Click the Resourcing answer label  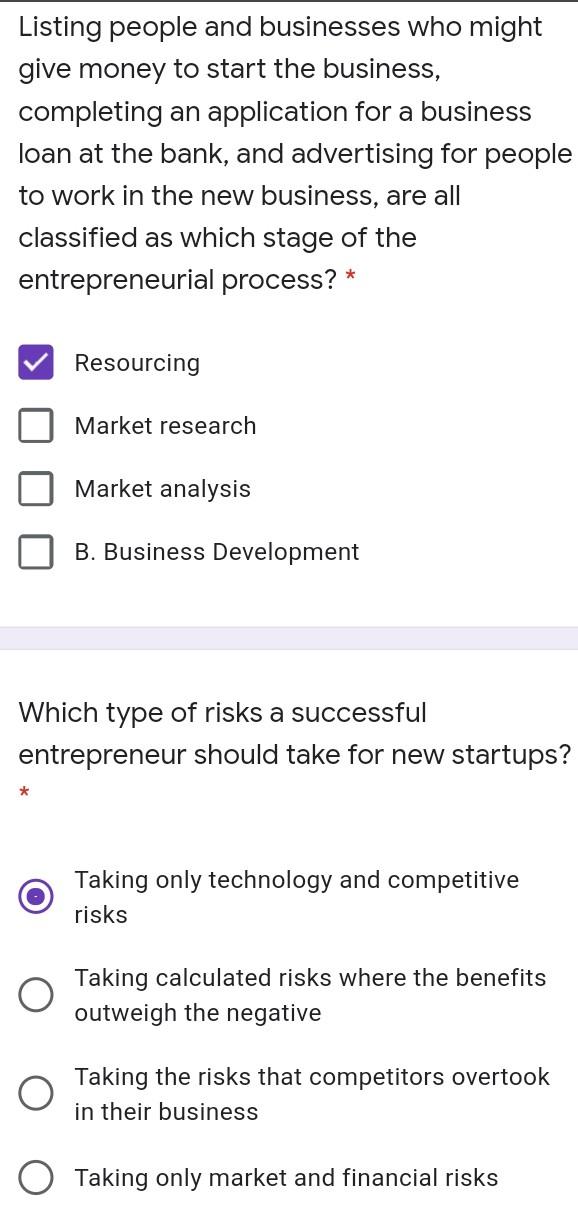(137, 363)
